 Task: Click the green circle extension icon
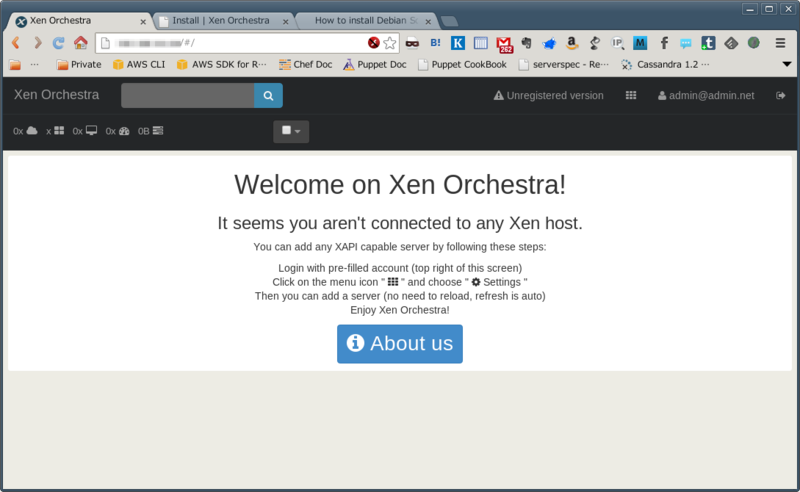754,43
